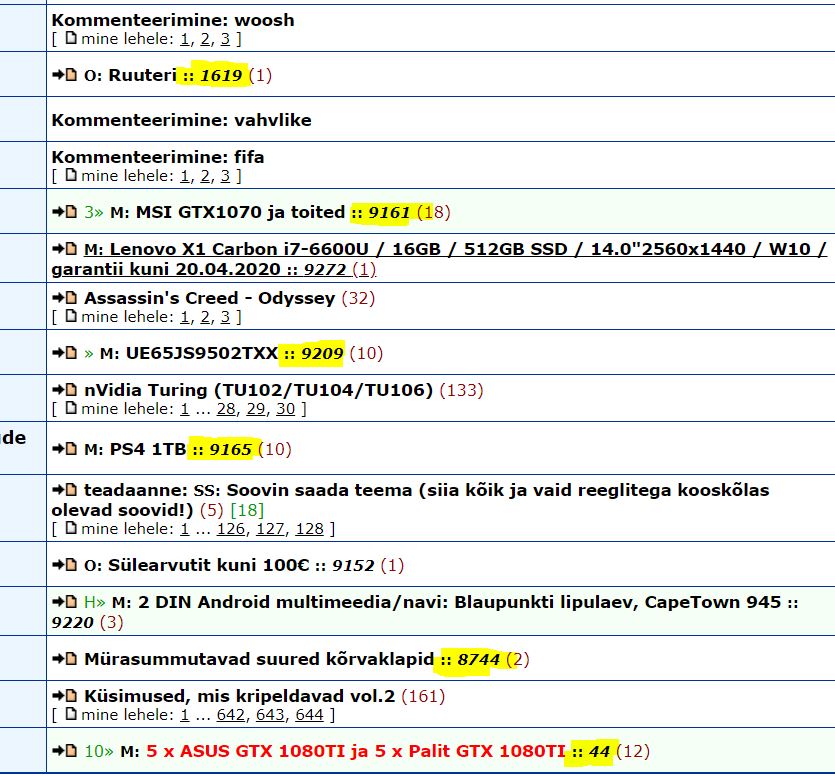Screen dimensions: 835x776
Task: Open Assassin's Creed - Odyssey thread
Action: pyautogui.click(x=210, y=298)
